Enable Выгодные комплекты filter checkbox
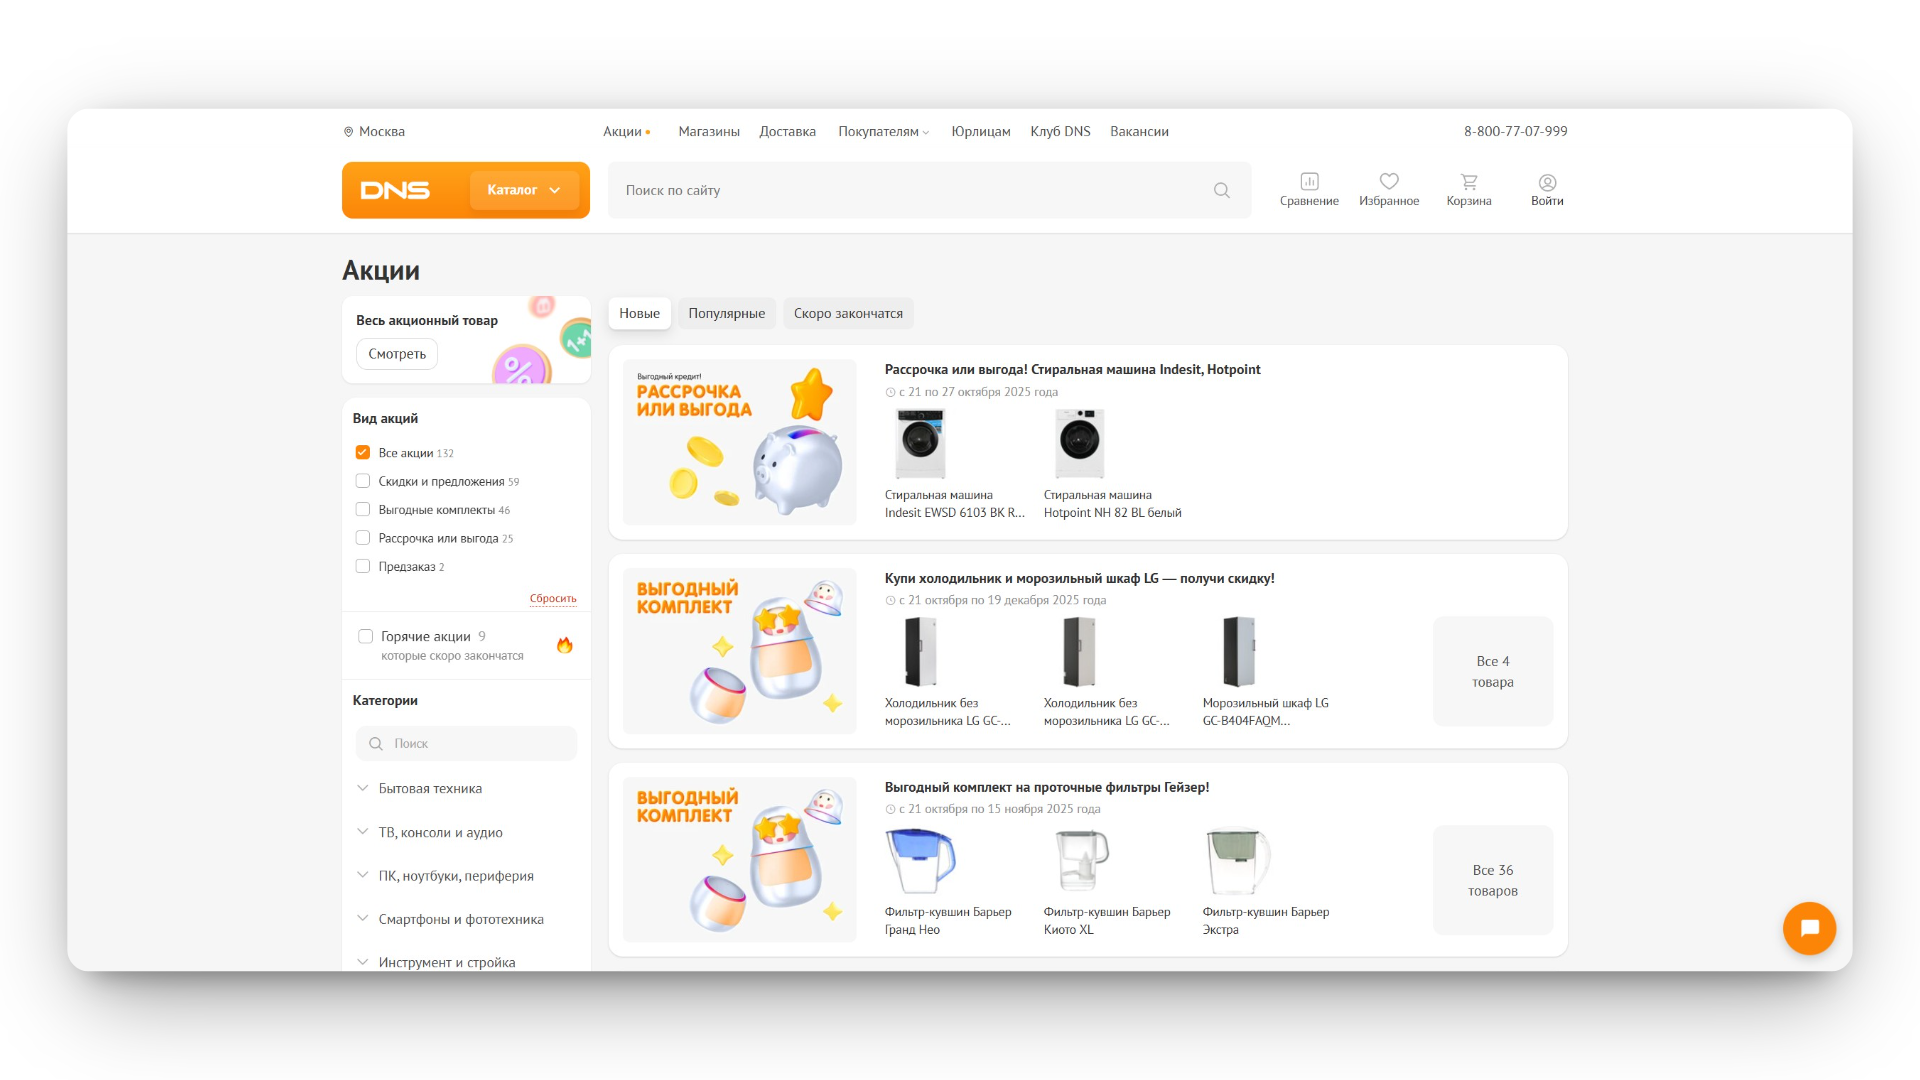This screenshot has height=1080, width=1920. pyautogui.click(x=363, y=510)
